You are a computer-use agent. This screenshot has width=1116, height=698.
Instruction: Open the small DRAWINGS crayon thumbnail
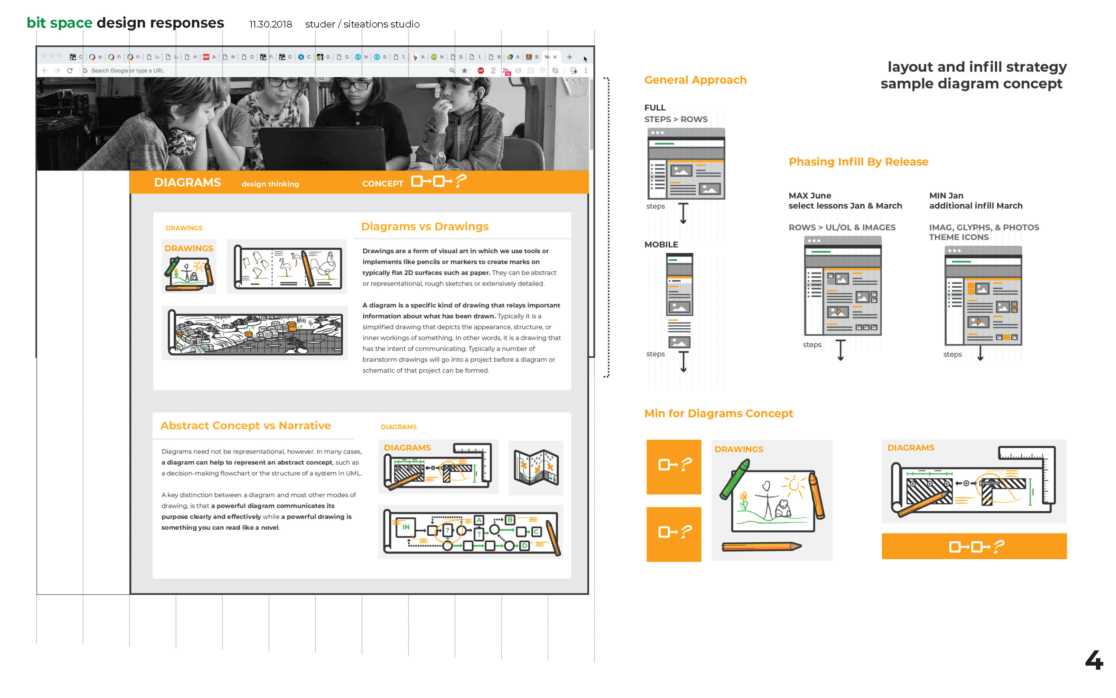(189, 267)
